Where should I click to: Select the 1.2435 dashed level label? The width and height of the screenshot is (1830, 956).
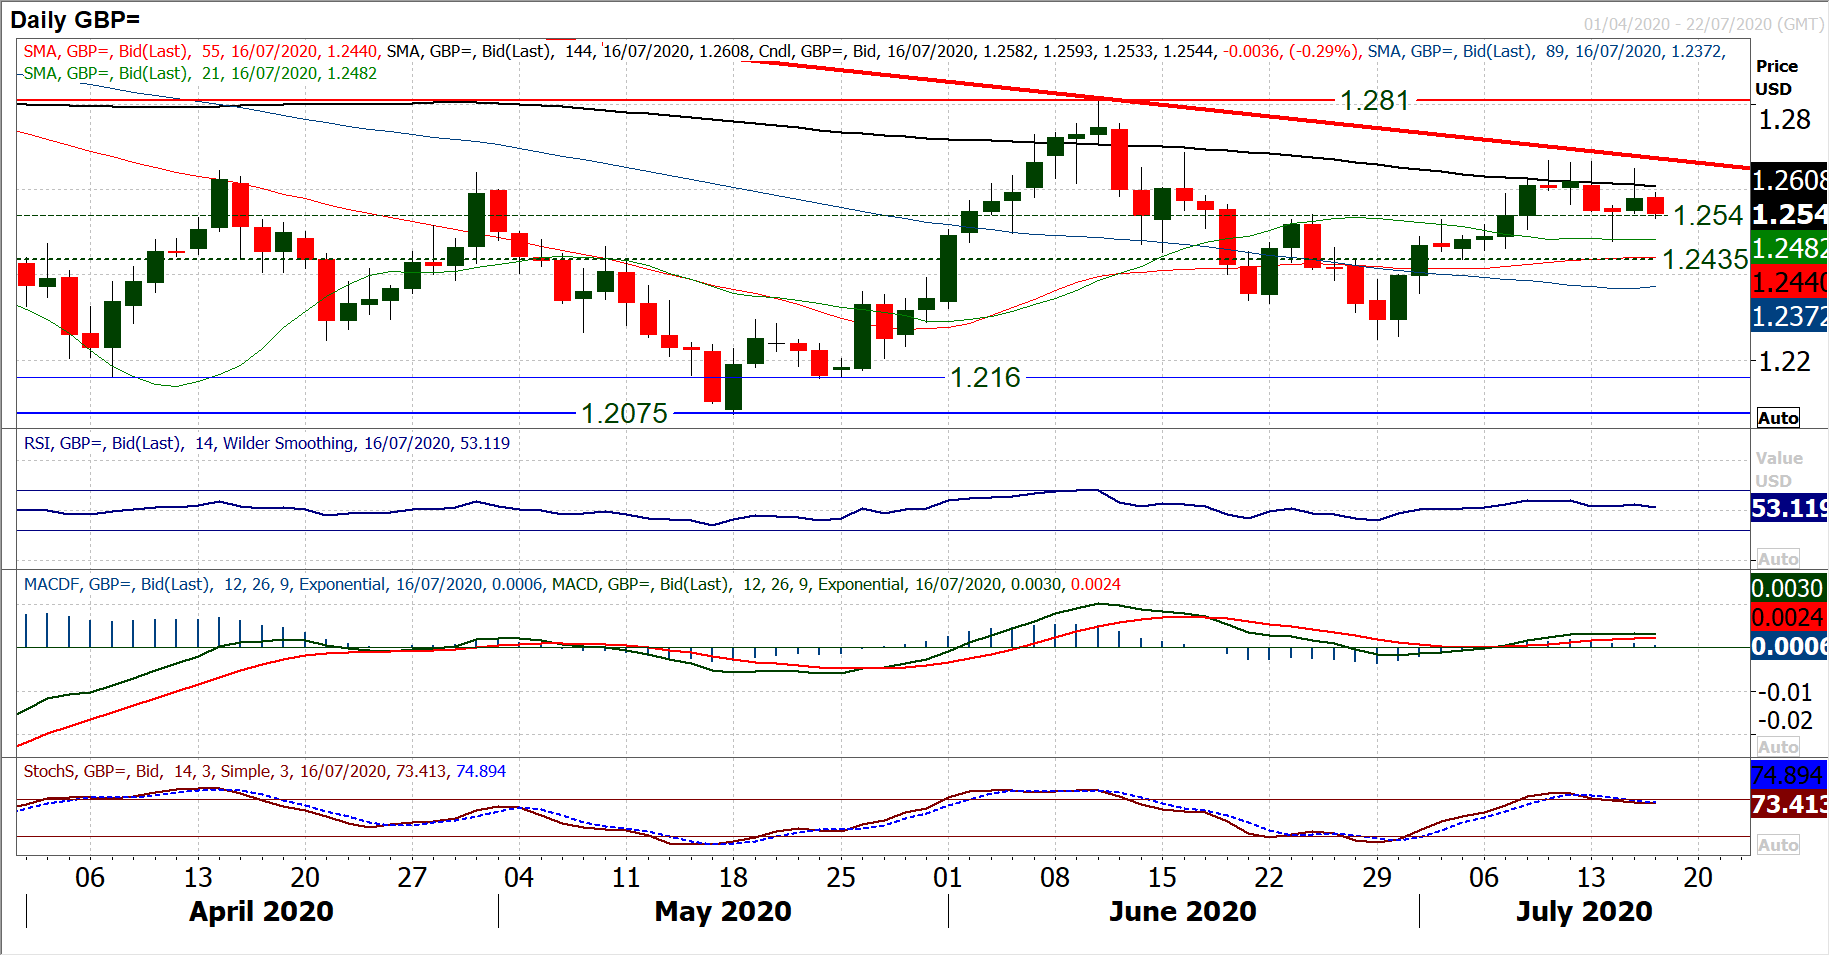1704,260
